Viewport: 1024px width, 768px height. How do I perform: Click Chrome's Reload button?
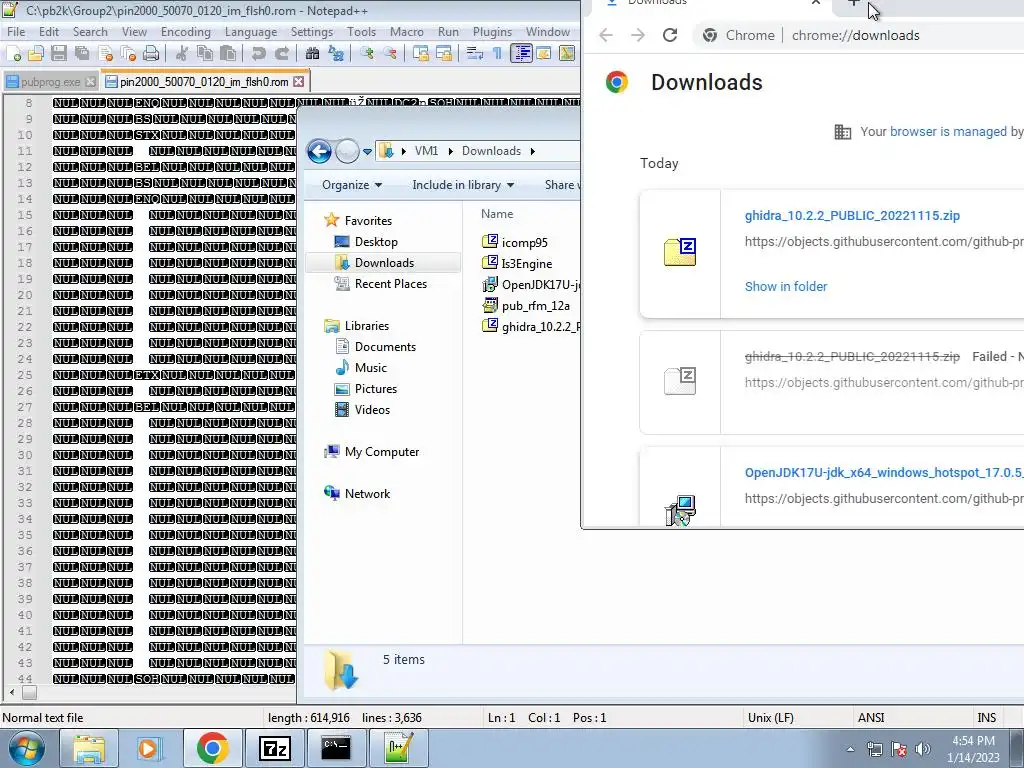click(670, 35)
